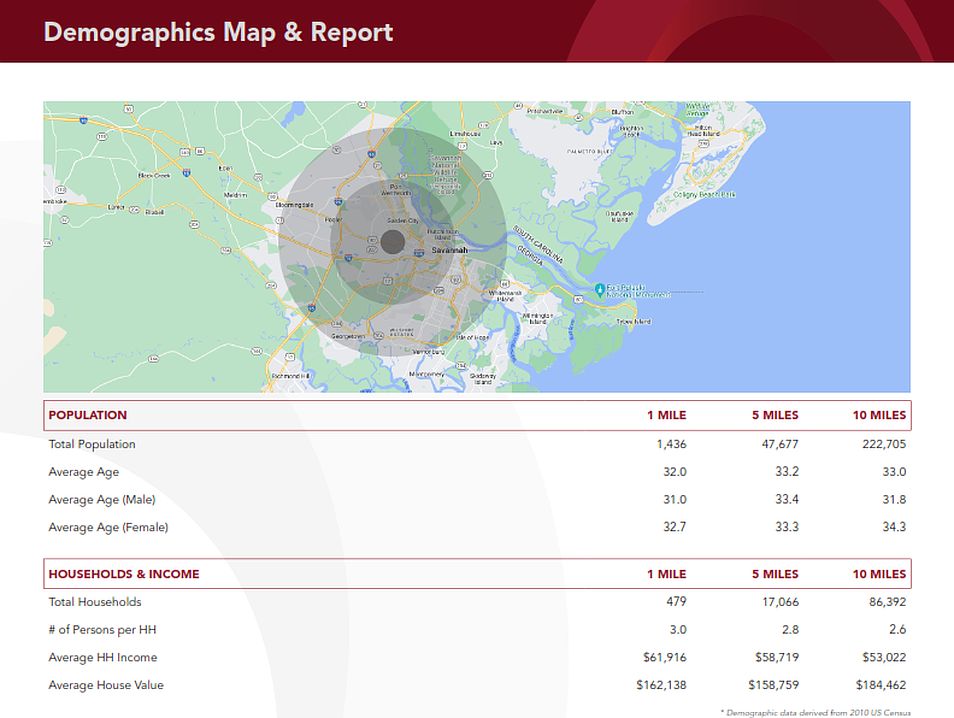954x718 pixels.
Task: Click the 2010 US Census footnote
Action: pyautogui.click(x=815, y=713)
